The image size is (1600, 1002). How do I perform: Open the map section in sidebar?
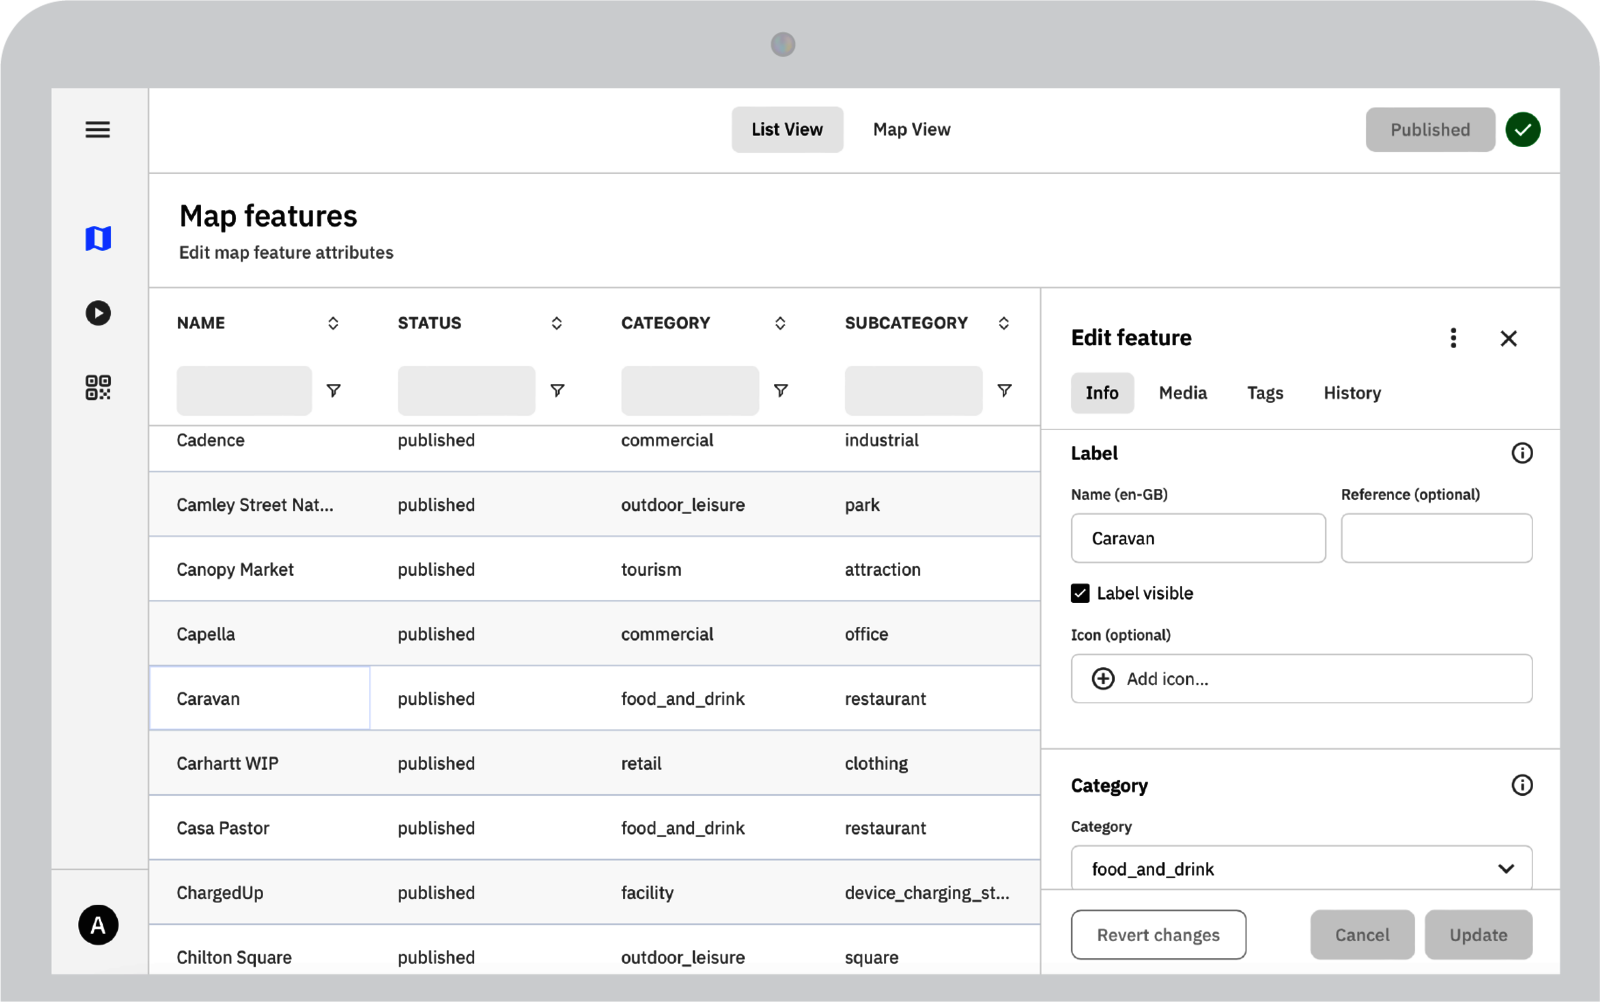(x=98, y=238)
